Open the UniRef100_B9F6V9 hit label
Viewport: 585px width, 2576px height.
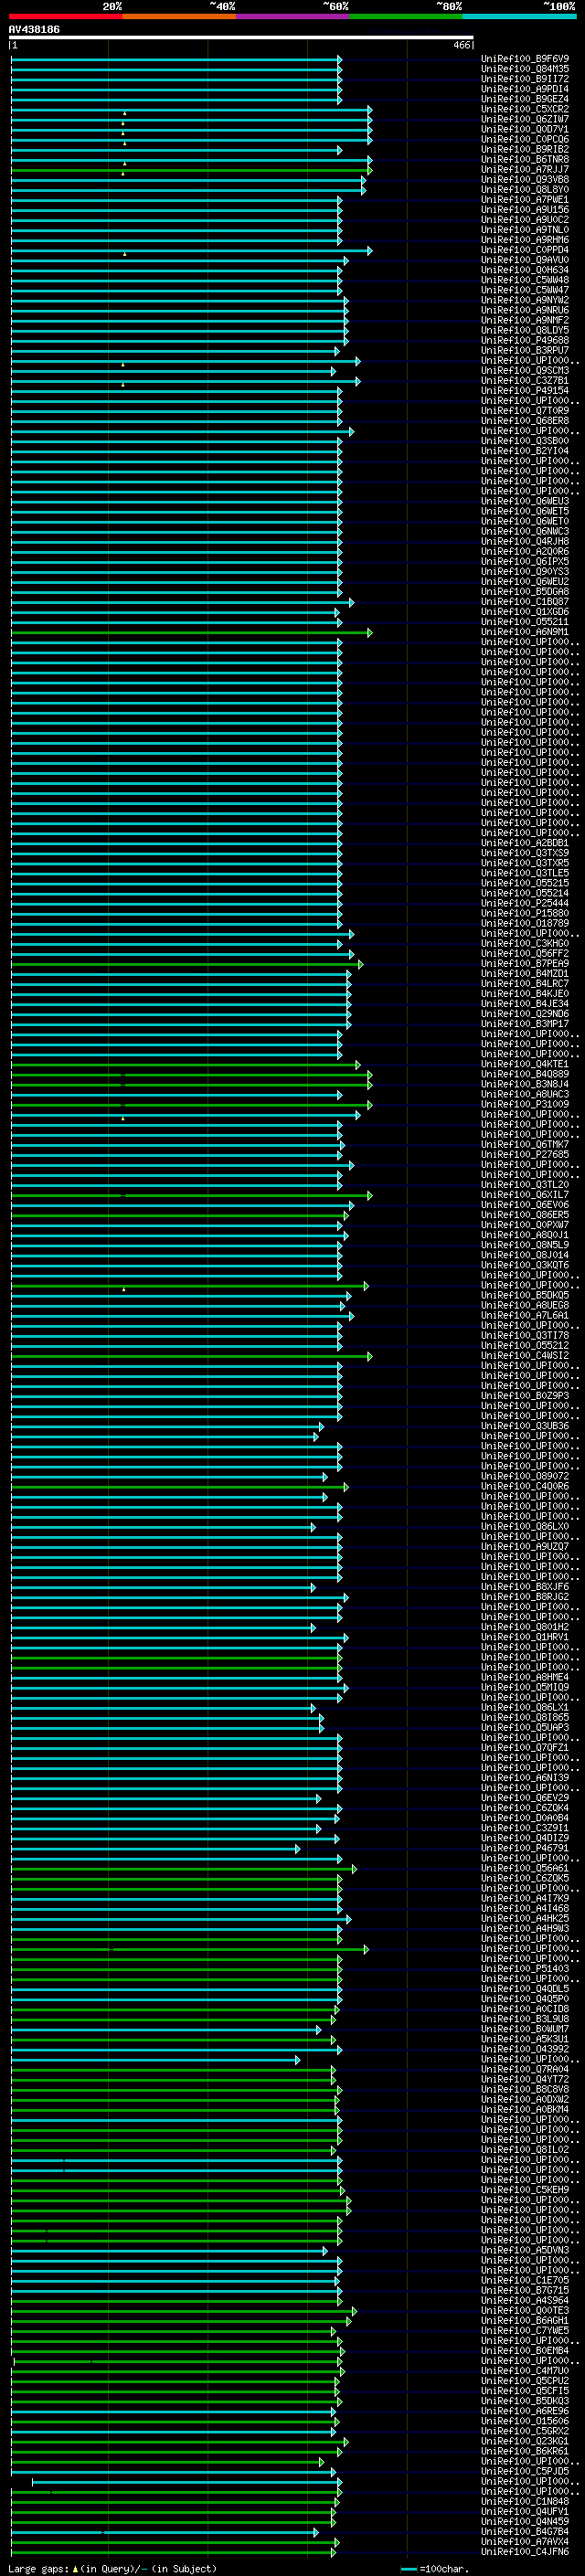525,59
